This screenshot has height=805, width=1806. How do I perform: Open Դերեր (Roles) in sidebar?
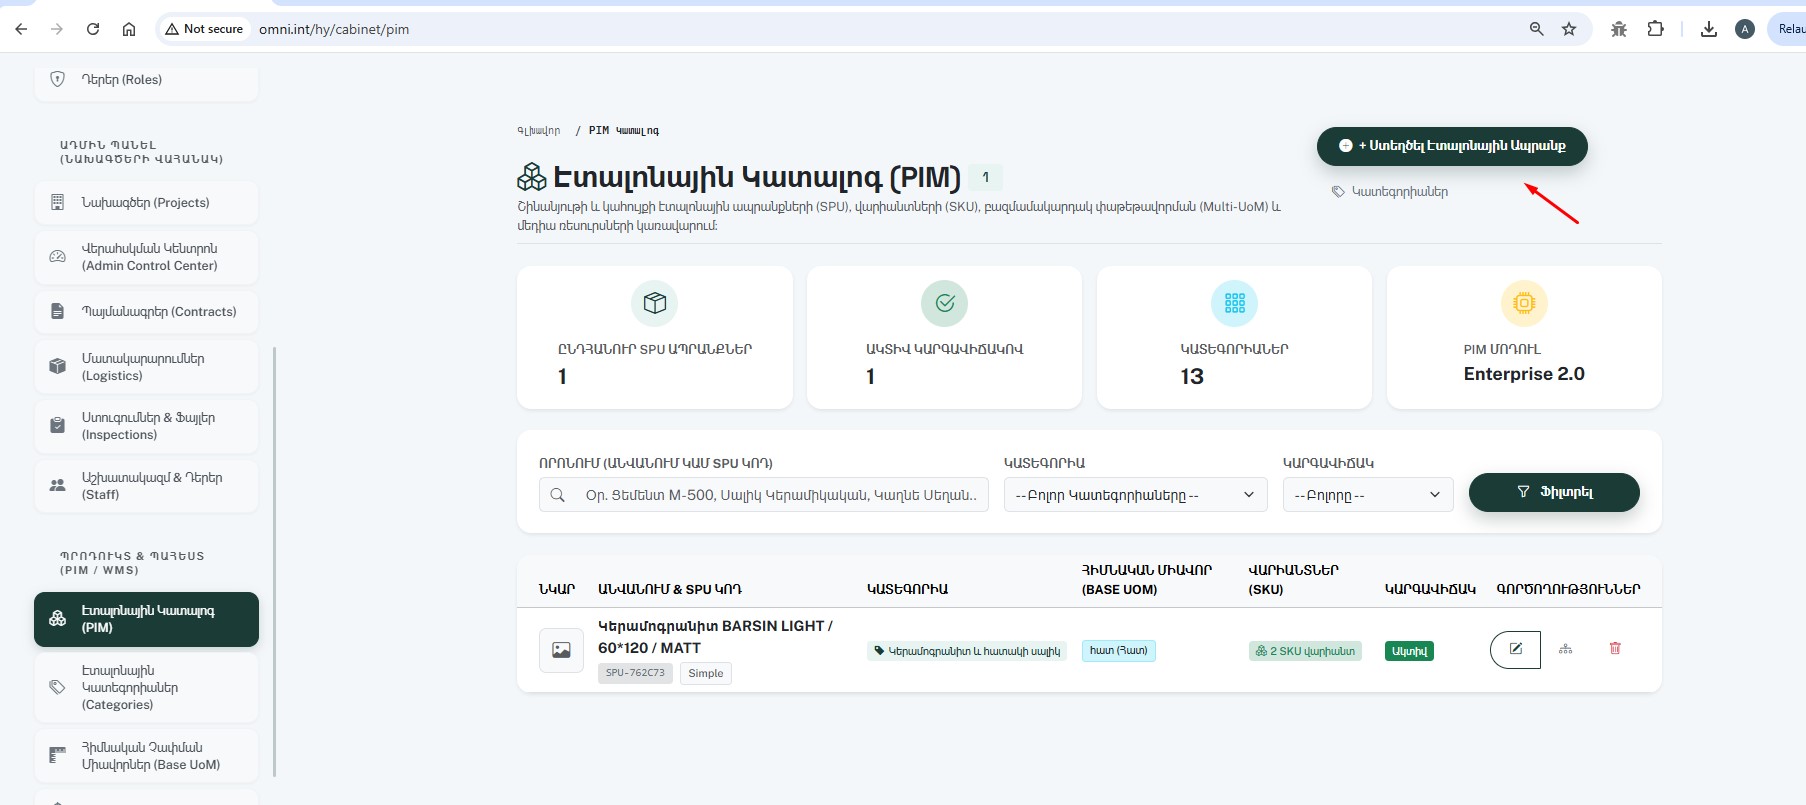[x=146, y=80]
